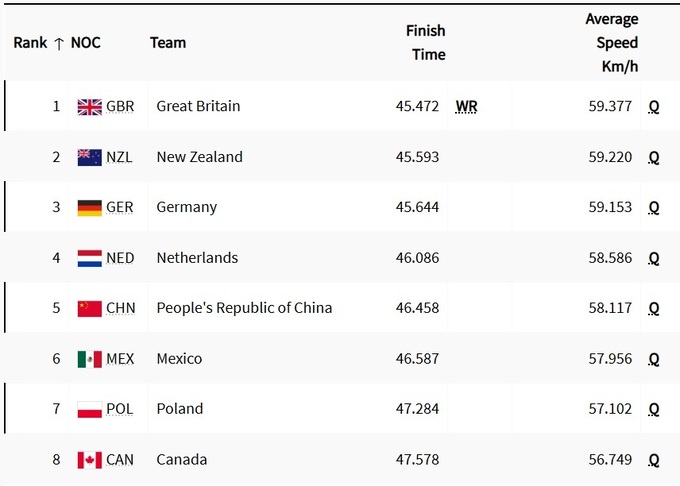Click the China flag icon
This screenshot has height=486, width=680.
click(90, 308)
